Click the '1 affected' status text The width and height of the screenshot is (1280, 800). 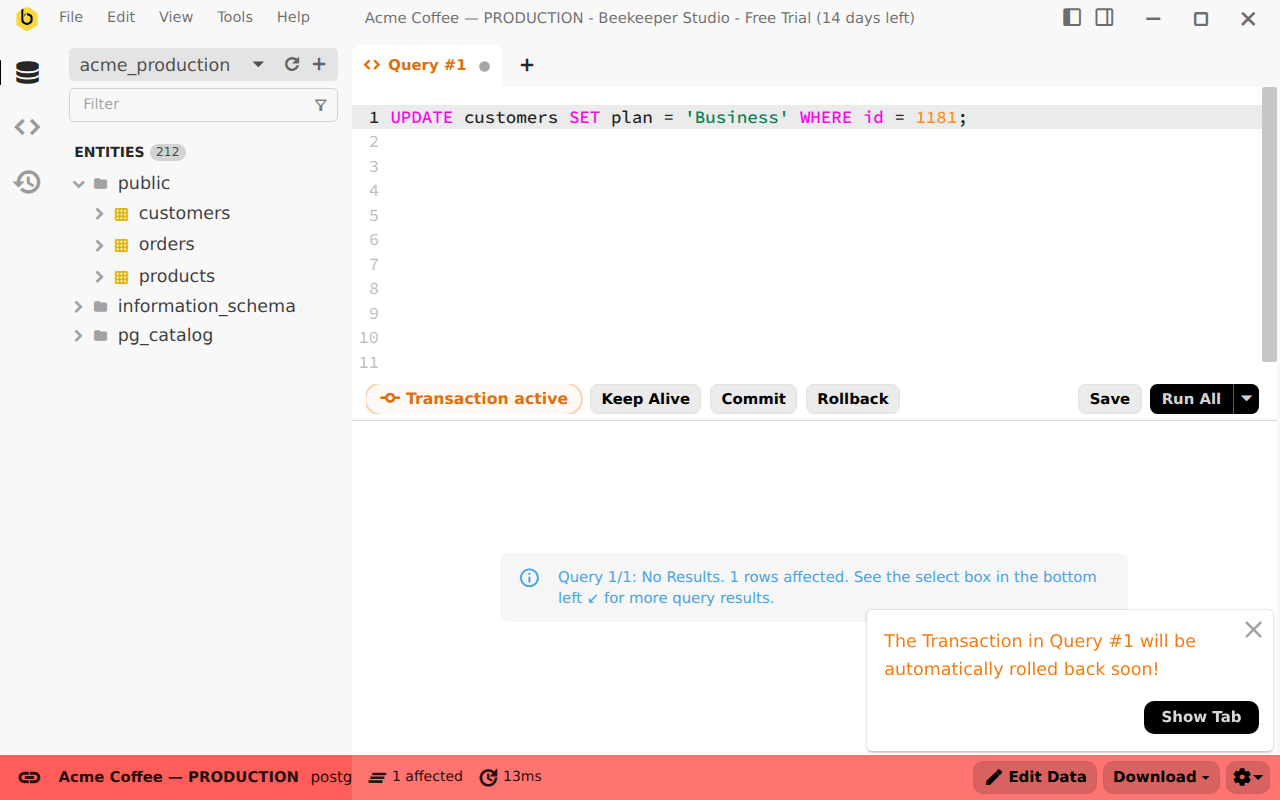427,777
